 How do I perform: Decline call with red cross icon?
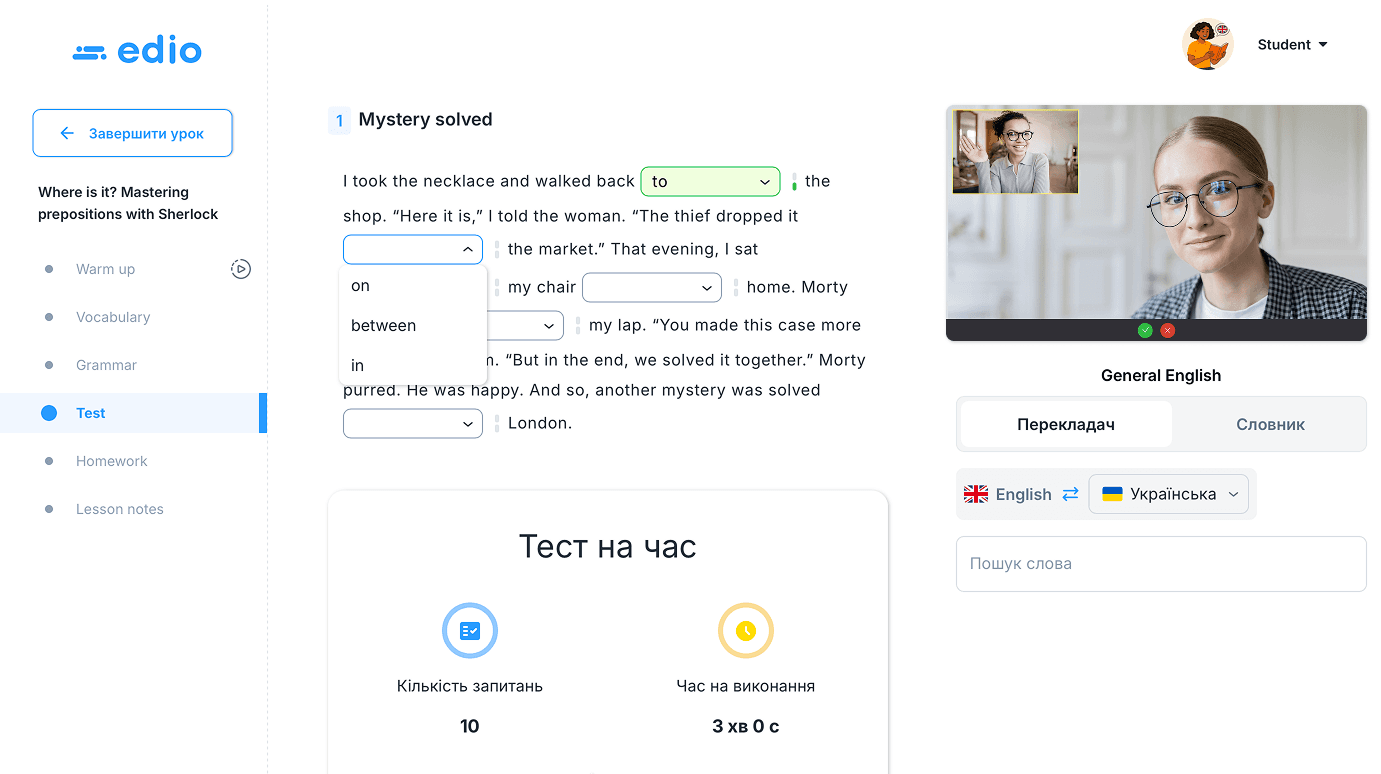tap(1167, 331)
